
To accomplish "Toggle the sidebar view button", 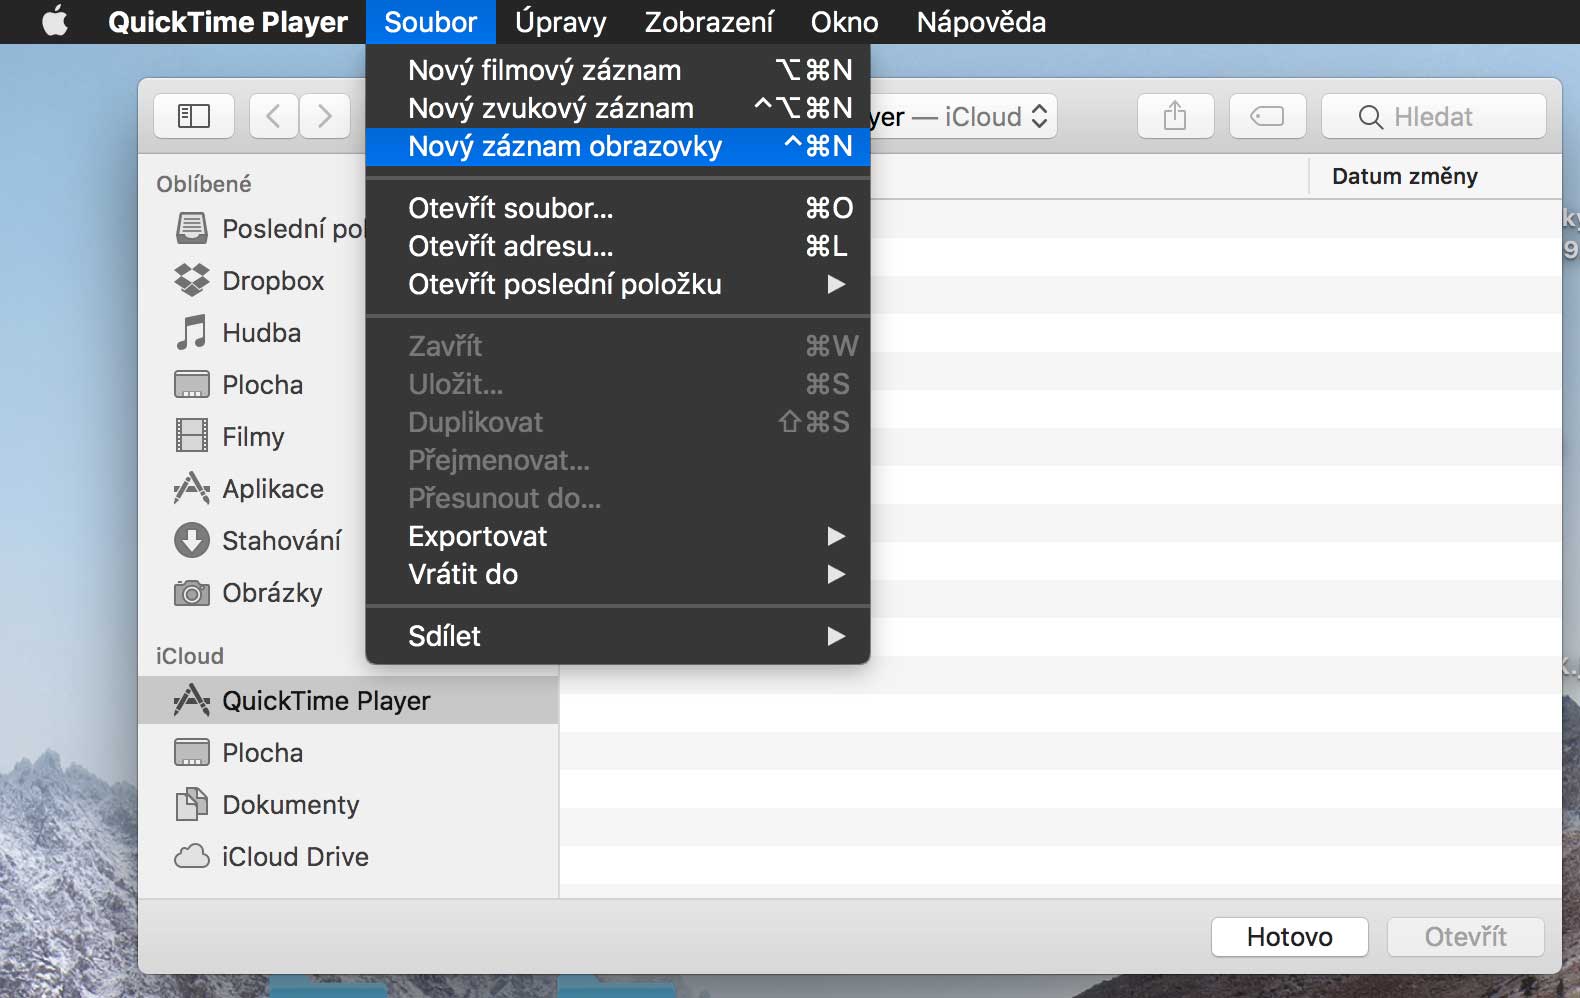I will tap(194, 117).
